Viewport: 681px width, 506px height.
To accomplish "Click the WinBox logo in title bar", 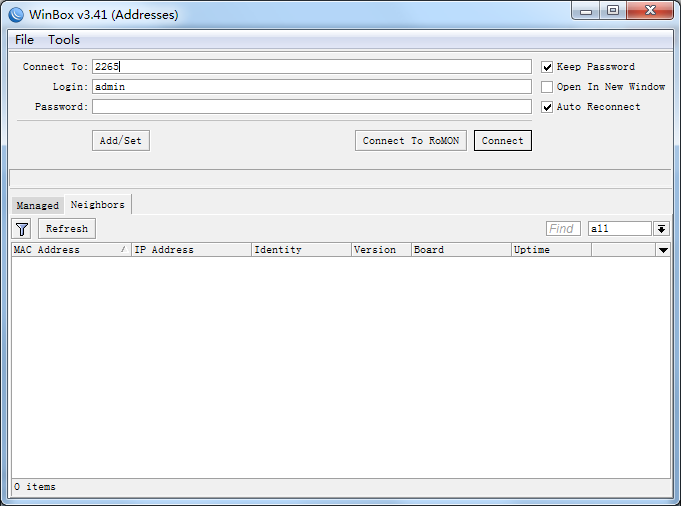I will (16, 14).
